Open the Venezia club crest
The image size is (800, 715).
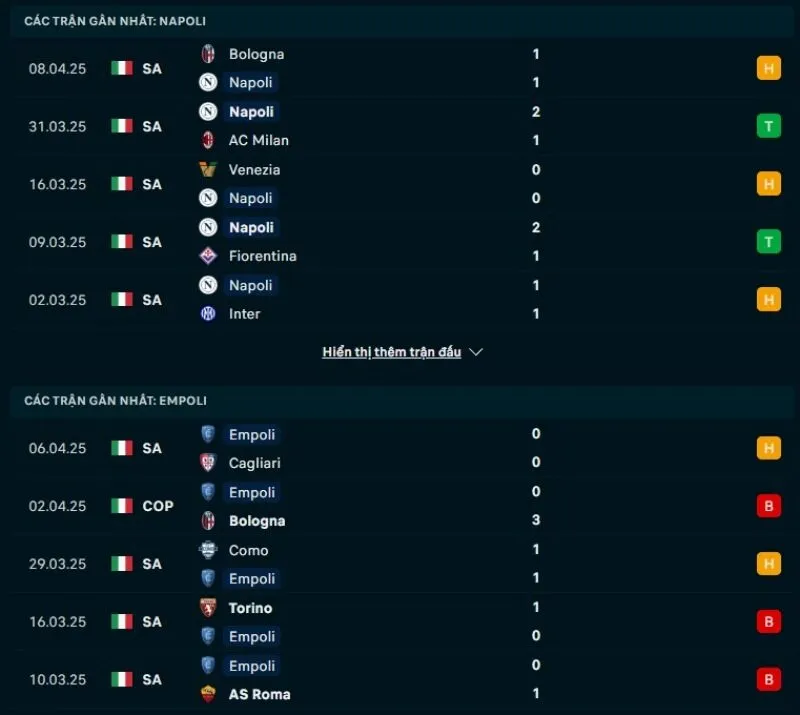tap(208, 170)
